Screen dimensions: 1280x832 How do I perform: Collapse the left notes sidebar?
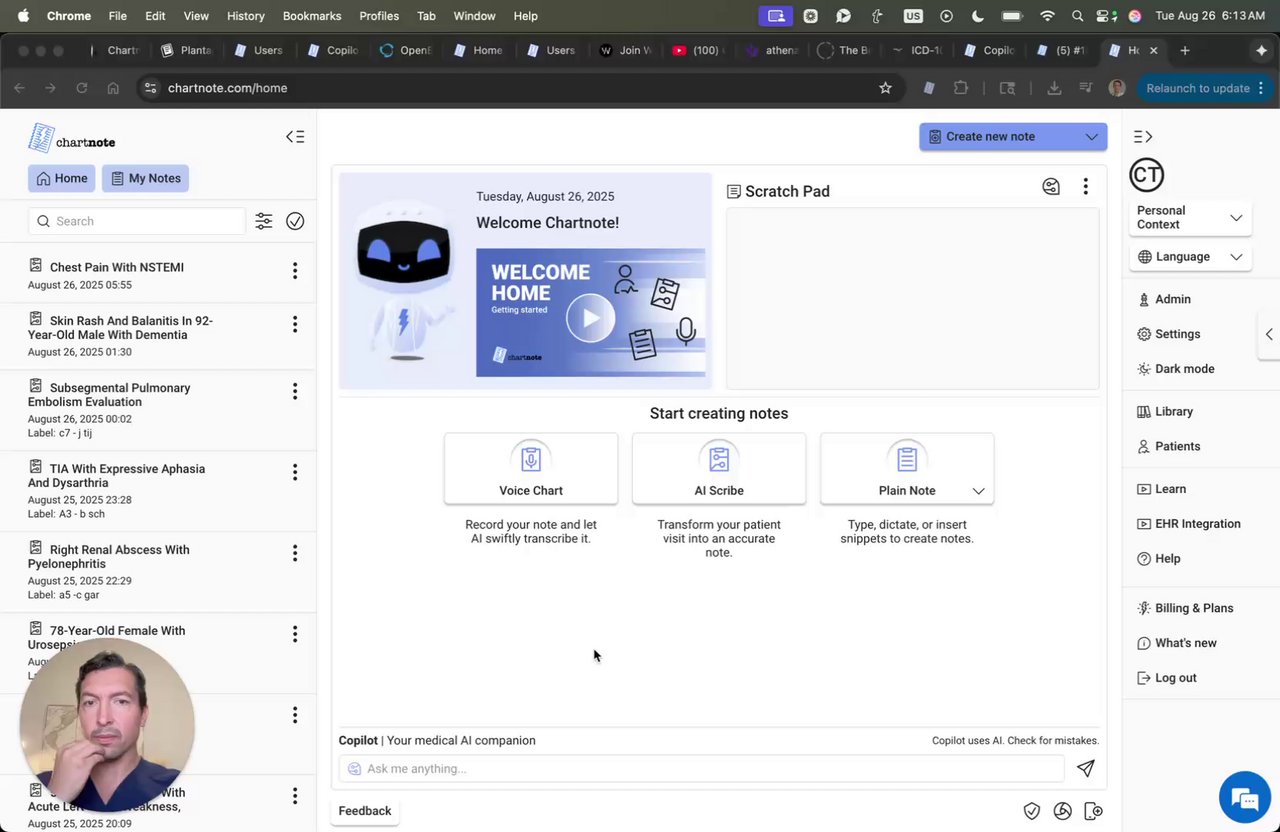(x=295, y=137)
